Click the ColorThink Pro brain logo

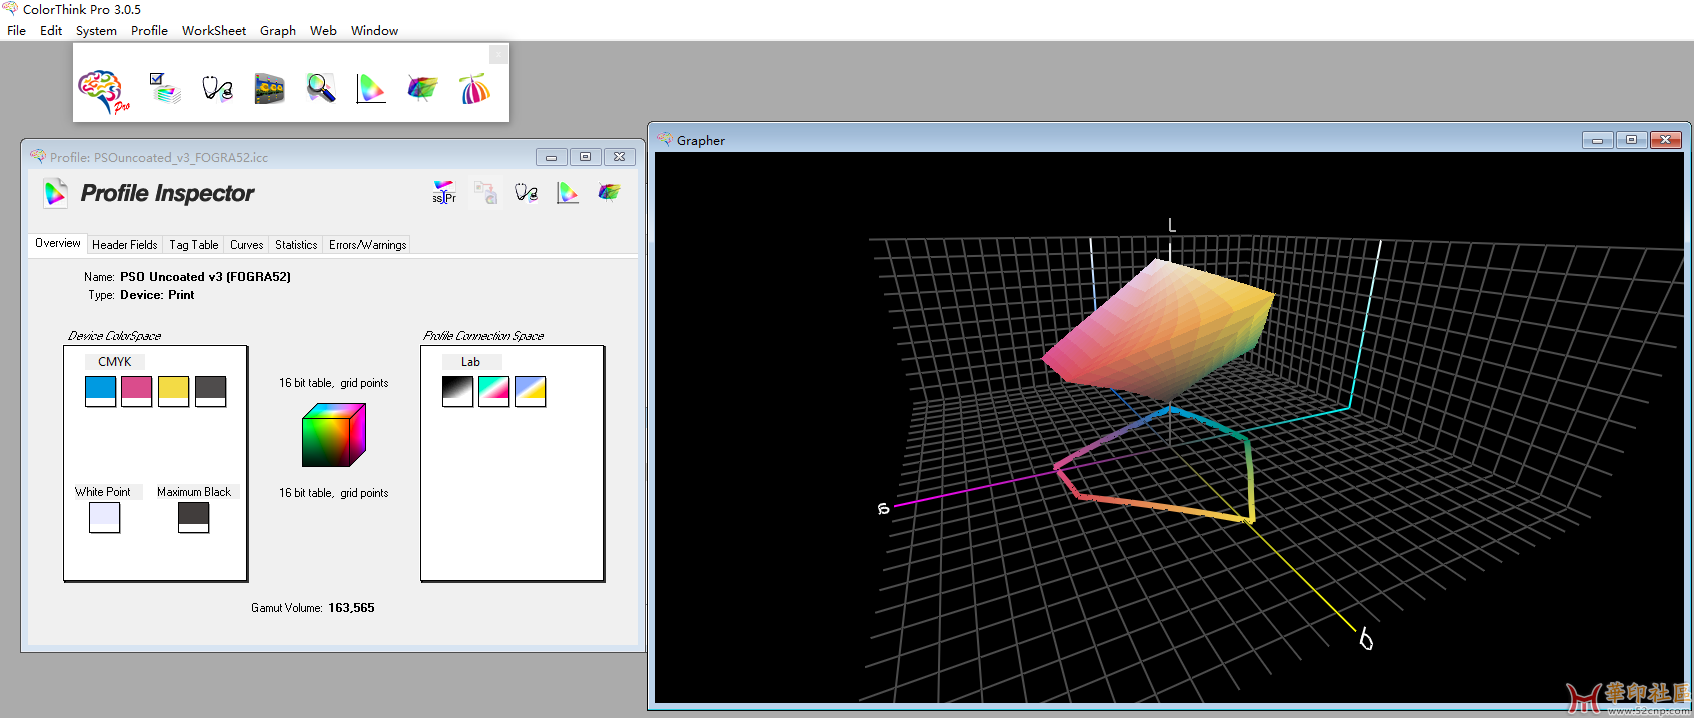(104, 91)
